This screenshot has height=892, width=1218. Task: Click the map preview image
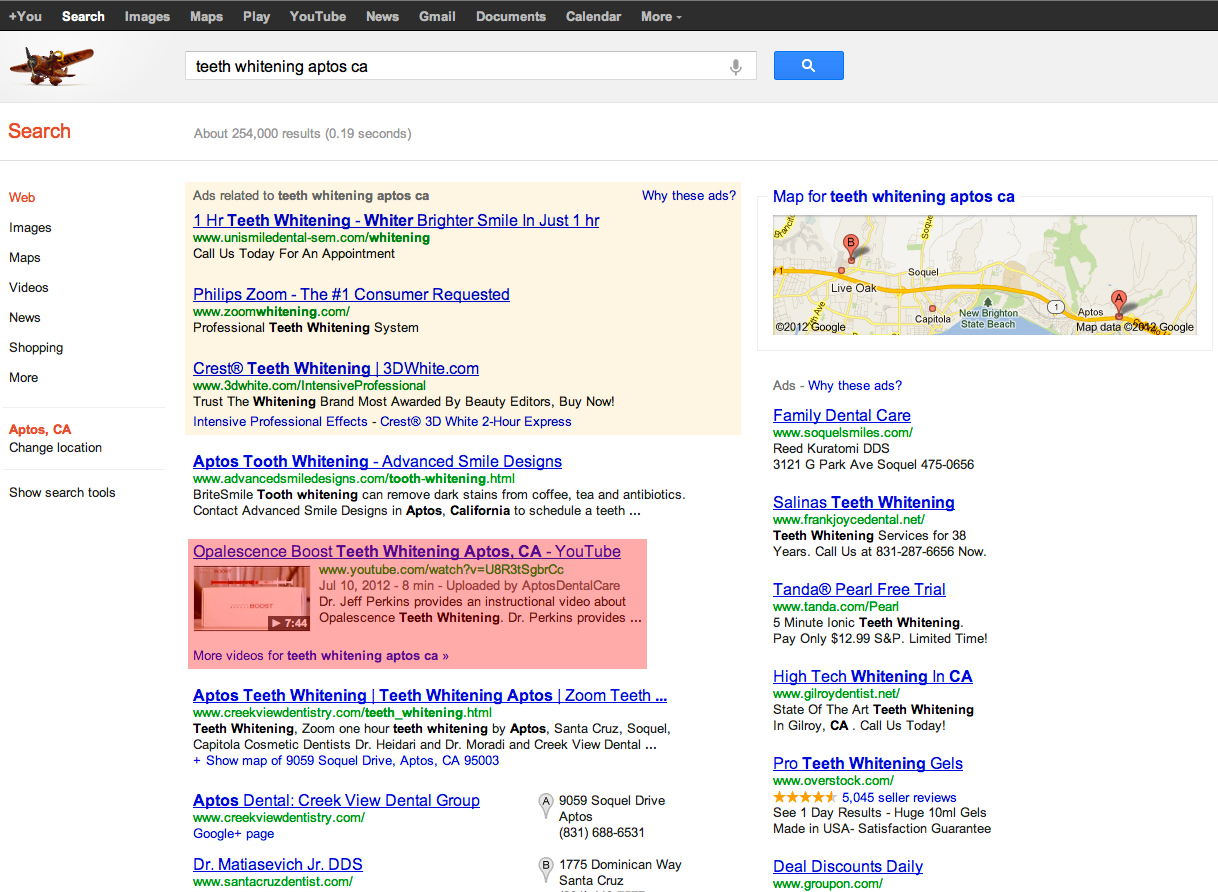click(984, 275)
